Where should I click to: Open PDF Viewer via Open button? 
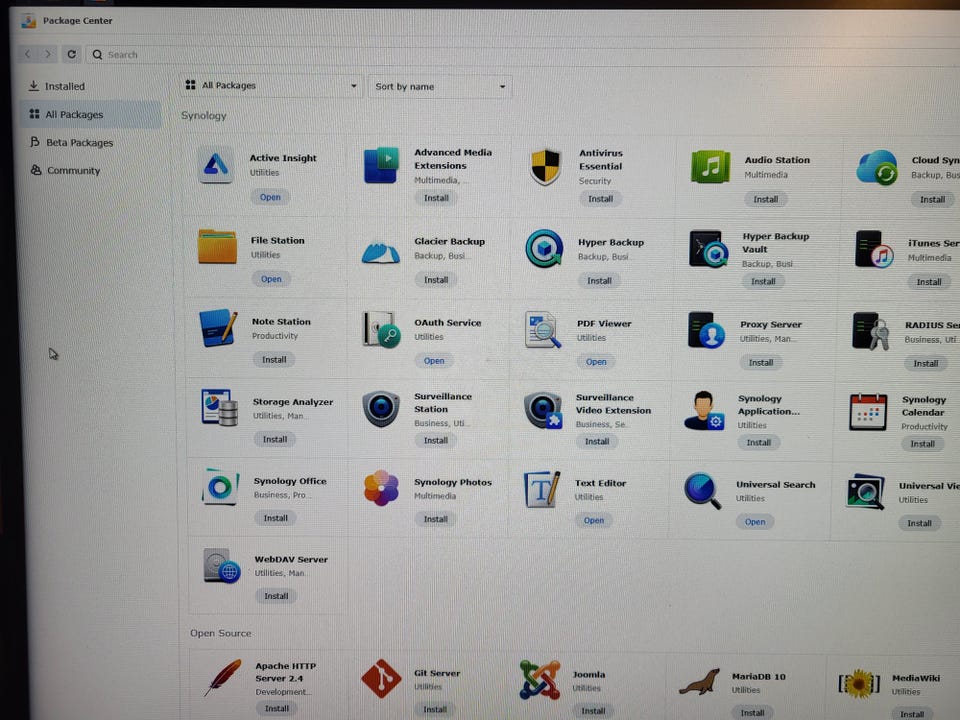pos(596,362)
